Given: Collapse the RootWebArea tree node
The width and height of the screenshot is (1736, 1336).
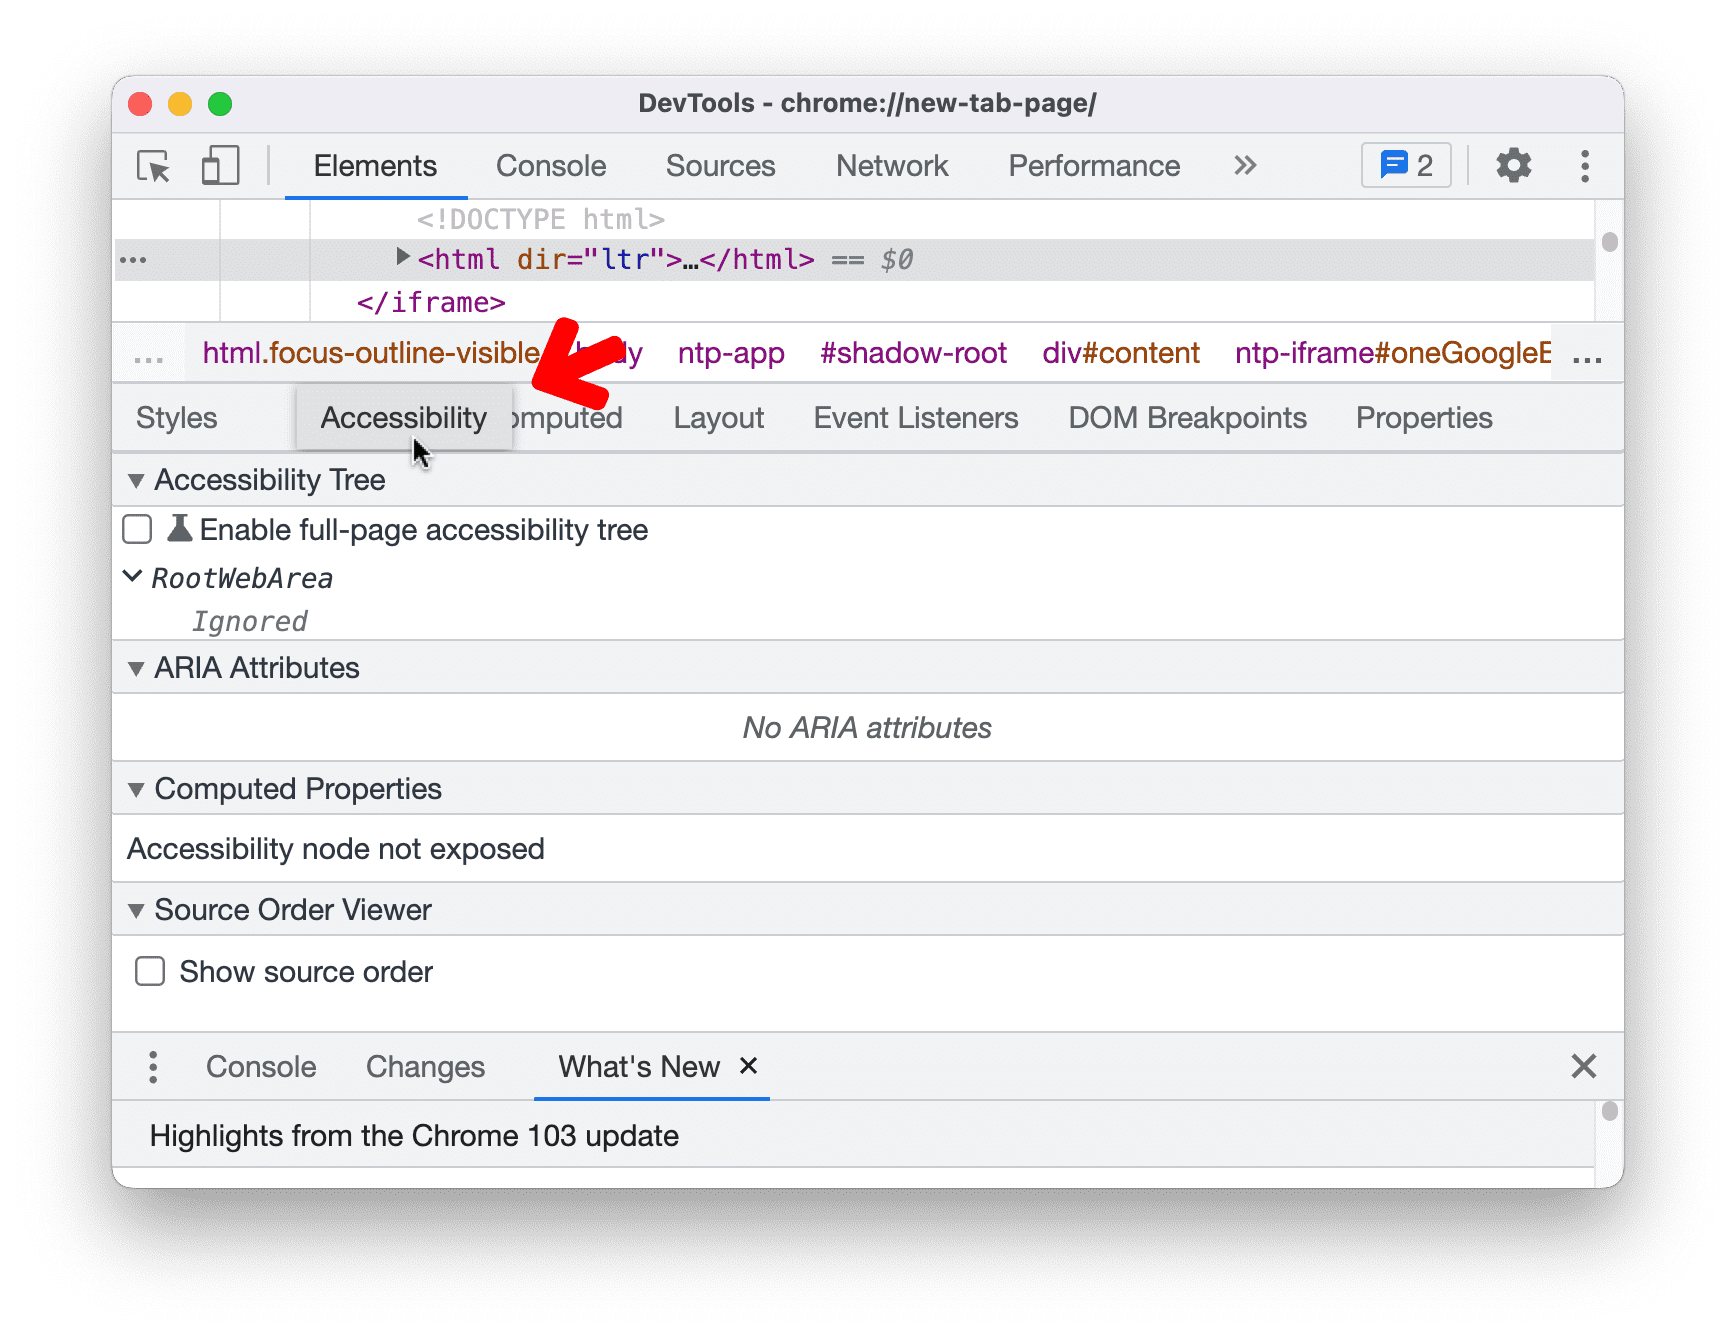Looking at the screenshot, I should [131, 576].
